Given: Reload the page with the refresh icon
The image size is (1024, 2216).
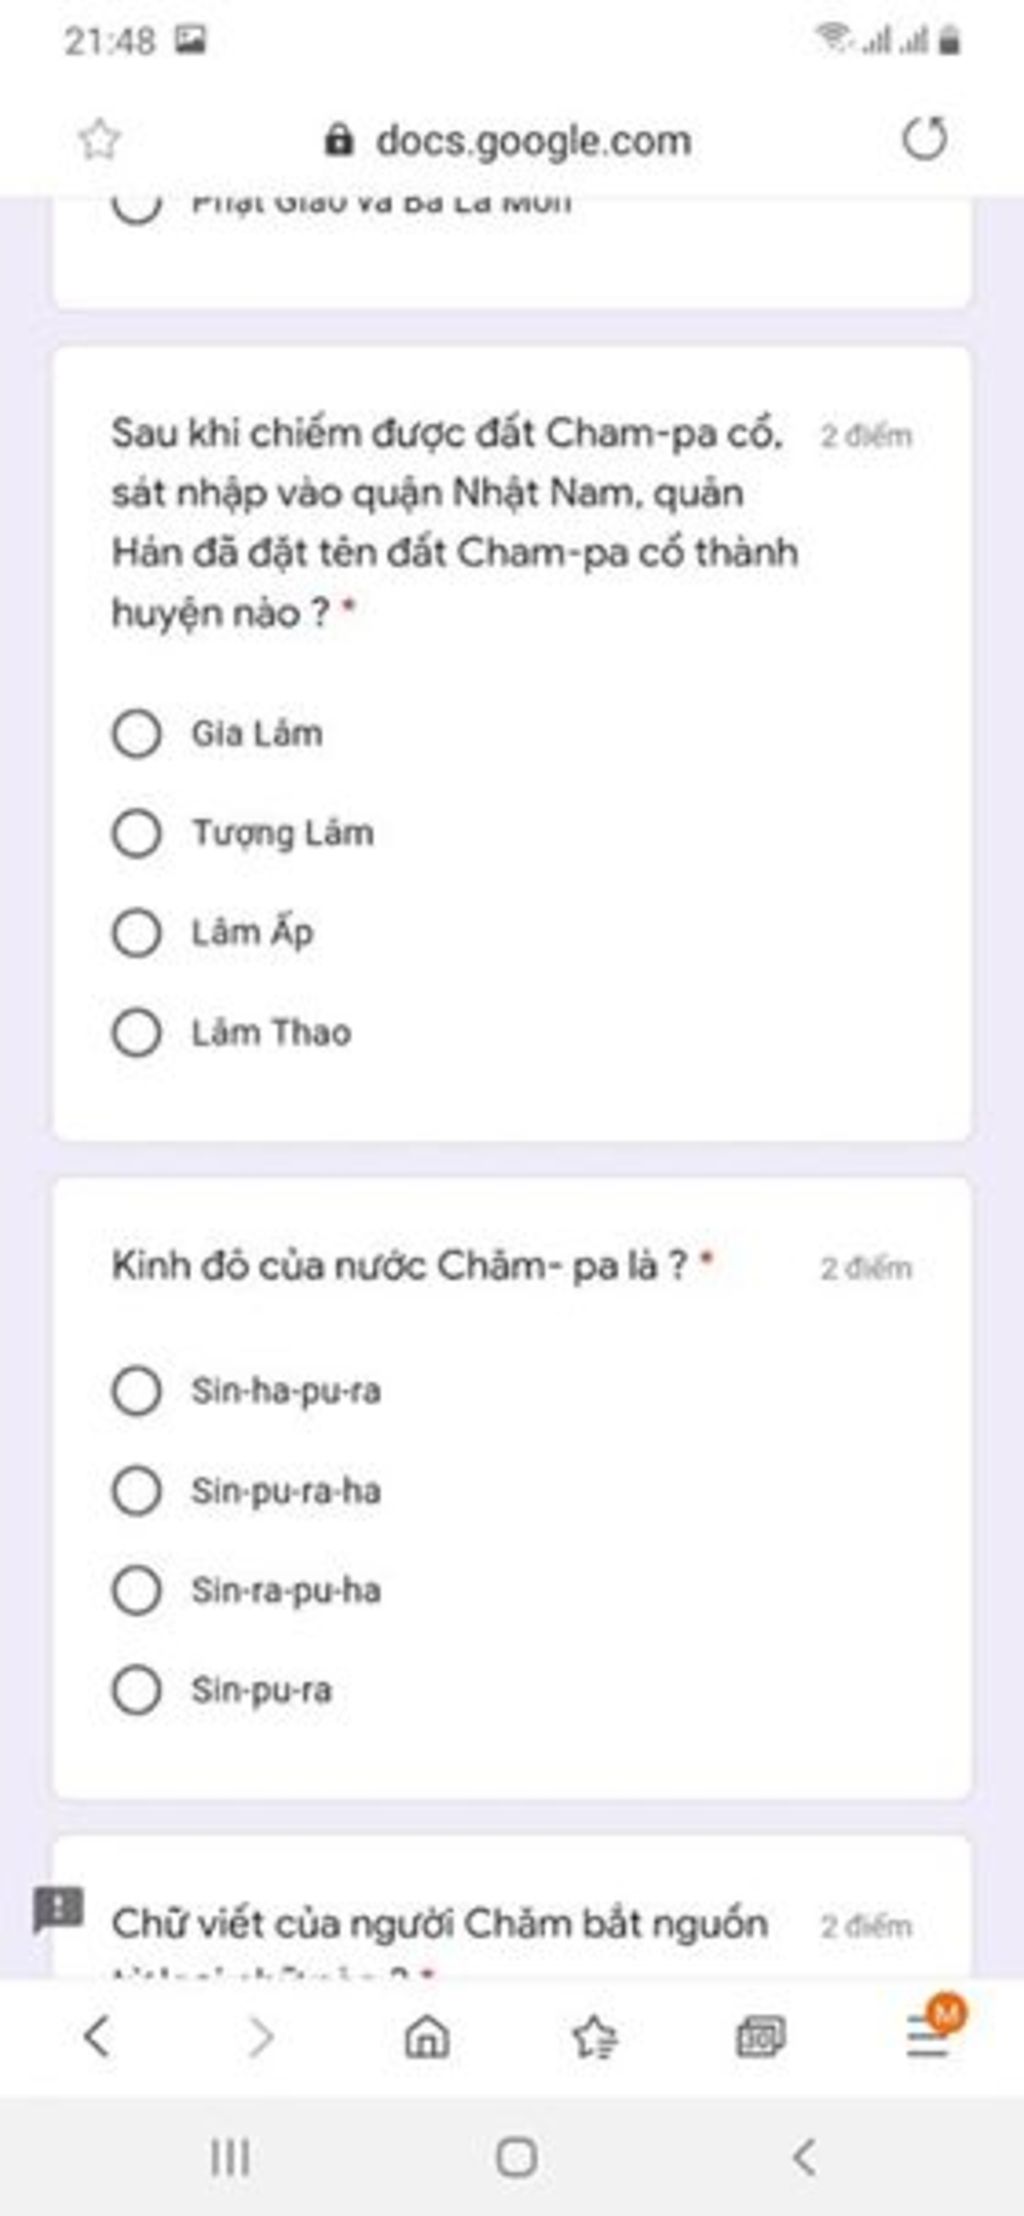Looking at the screenshot, I should tap(924, 138).
